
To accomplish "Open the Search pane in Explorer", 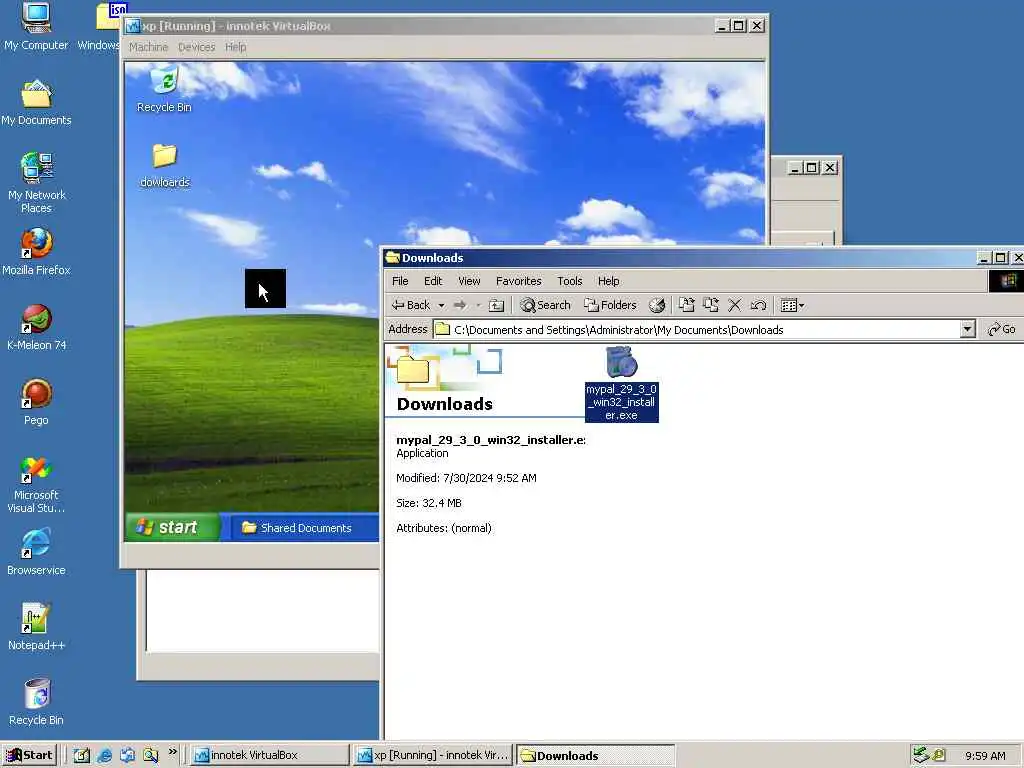I will click(545, 305).
